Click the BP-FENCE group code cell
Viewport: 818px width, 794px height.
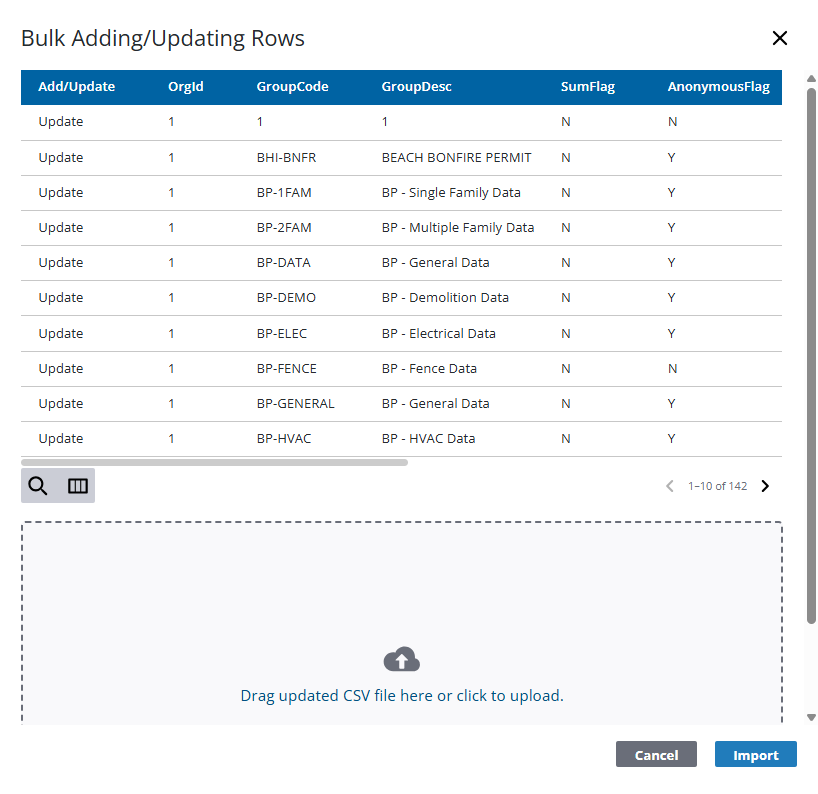[x=286, y=369]
